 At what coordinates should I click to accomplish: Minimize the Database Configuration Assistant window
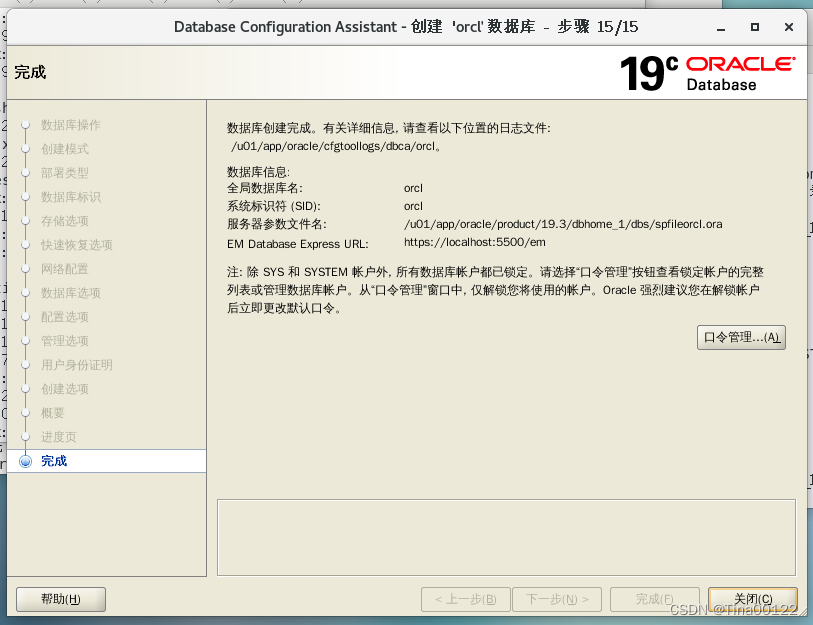pos(721,27)
